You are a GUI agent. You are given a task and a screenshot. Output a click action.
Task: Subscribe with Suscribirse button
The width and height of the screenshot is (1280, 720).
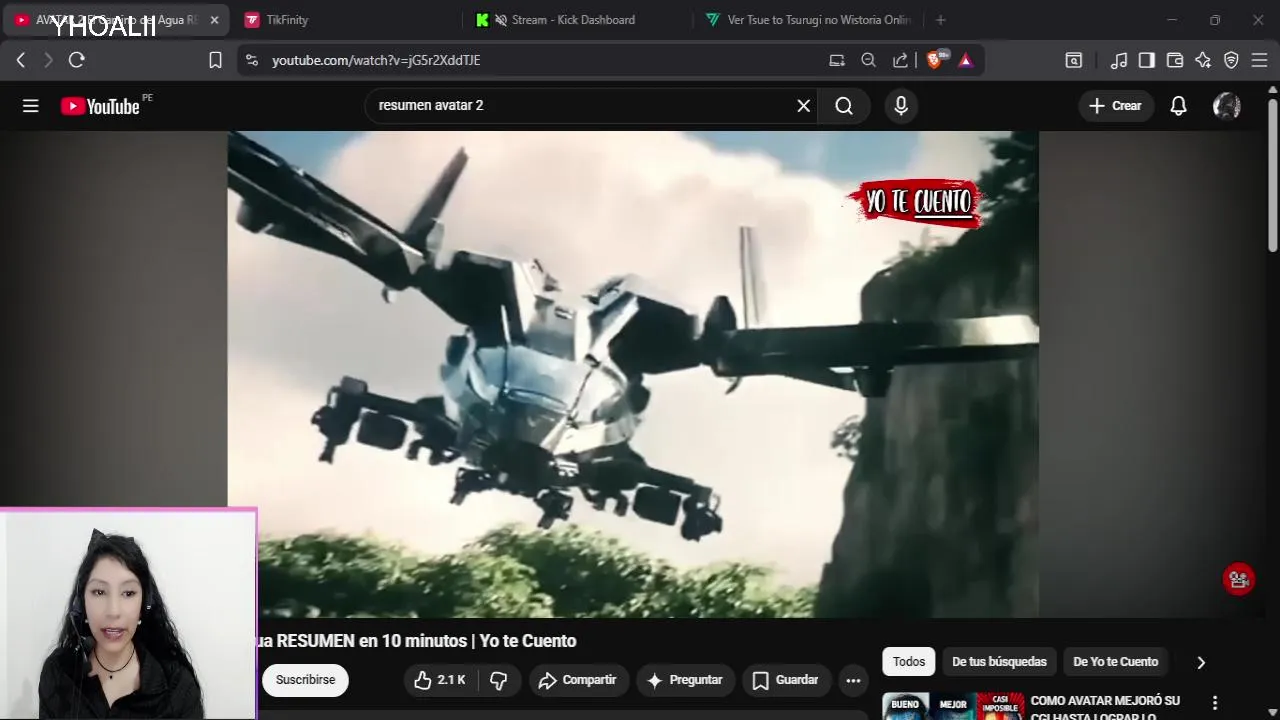[x=305, y=680]
